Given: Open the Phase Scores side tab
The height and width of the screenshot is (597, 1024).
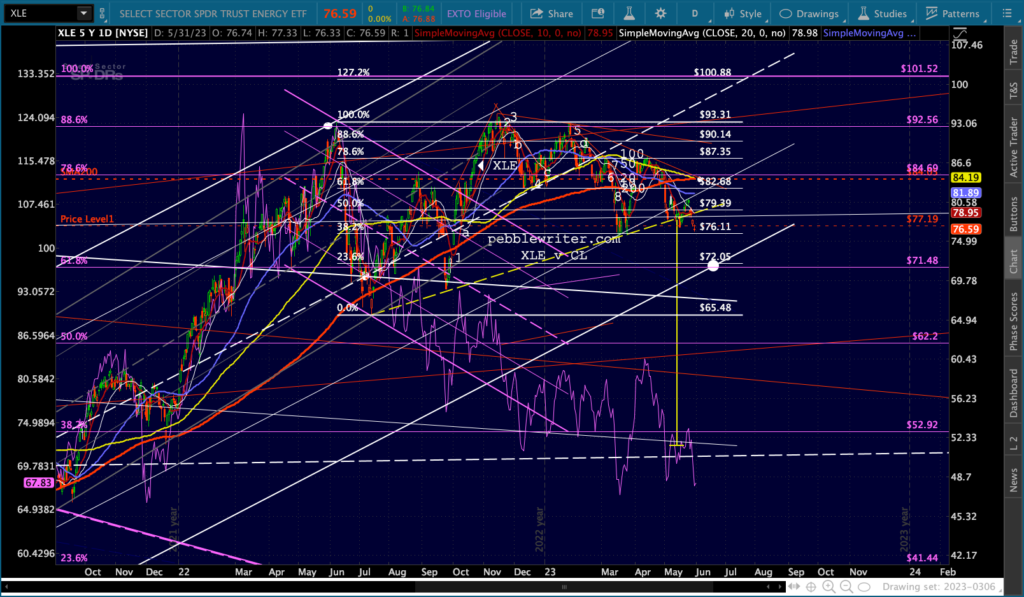Looking at the screenshot, I should pos(1014,320).
